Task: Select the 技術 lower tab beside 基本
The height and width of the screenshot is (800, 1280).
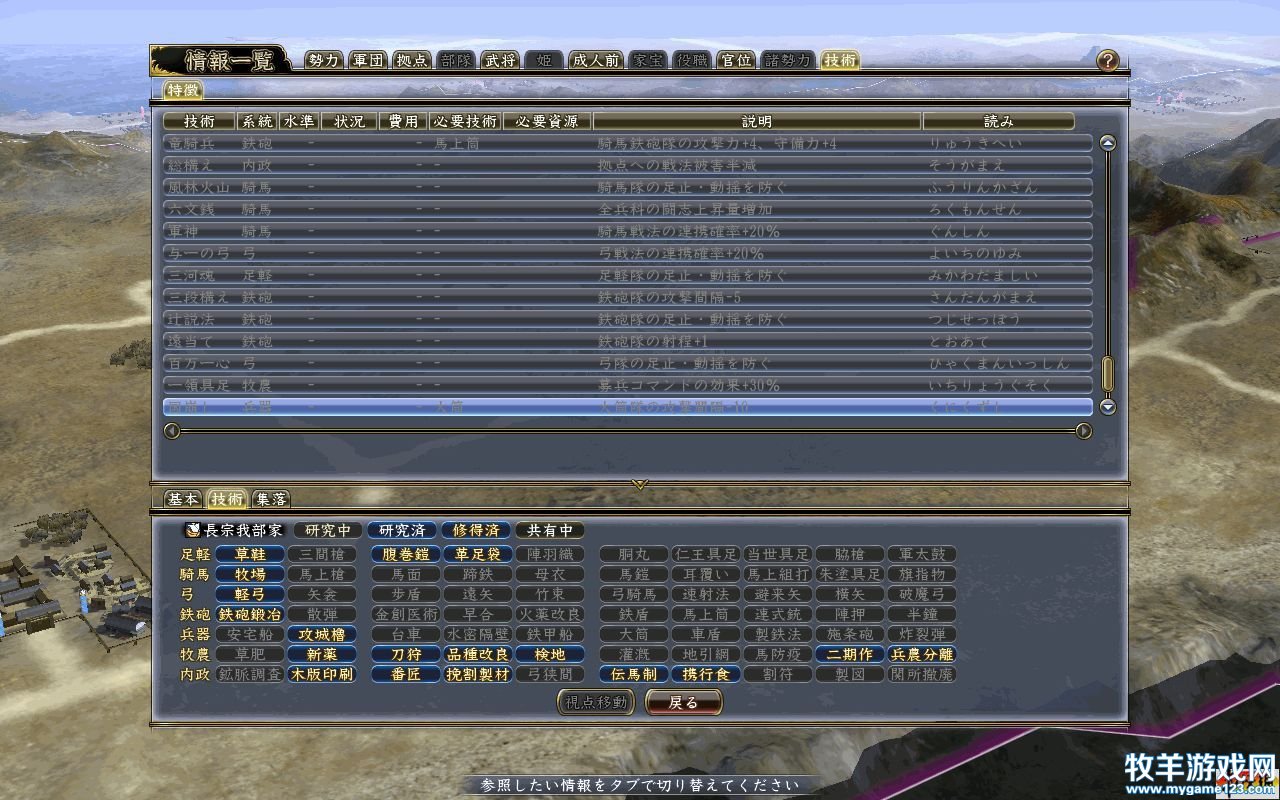Action: 227,499
